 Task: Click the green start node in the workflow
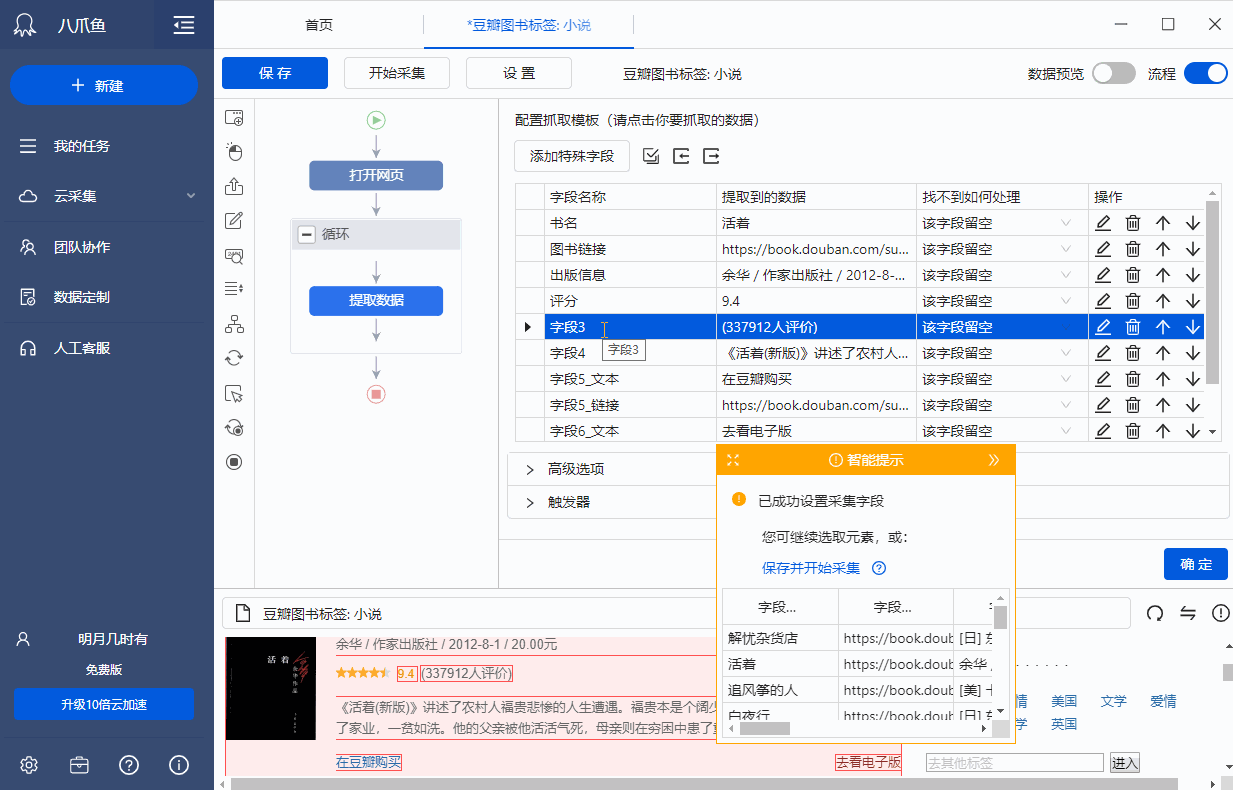376,120
